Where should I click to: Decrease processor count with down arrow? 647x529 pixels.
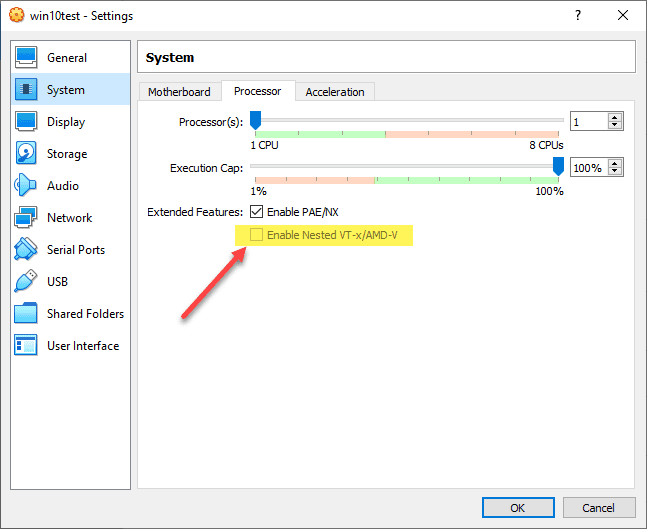tap(615, 125)
